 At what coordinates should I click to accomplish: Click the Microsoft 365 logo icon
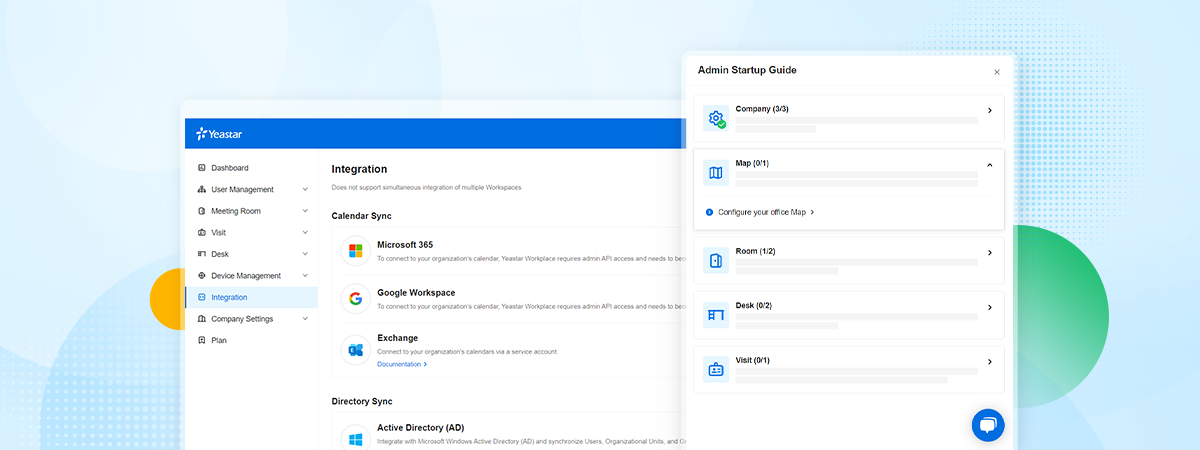pos(355,251)
